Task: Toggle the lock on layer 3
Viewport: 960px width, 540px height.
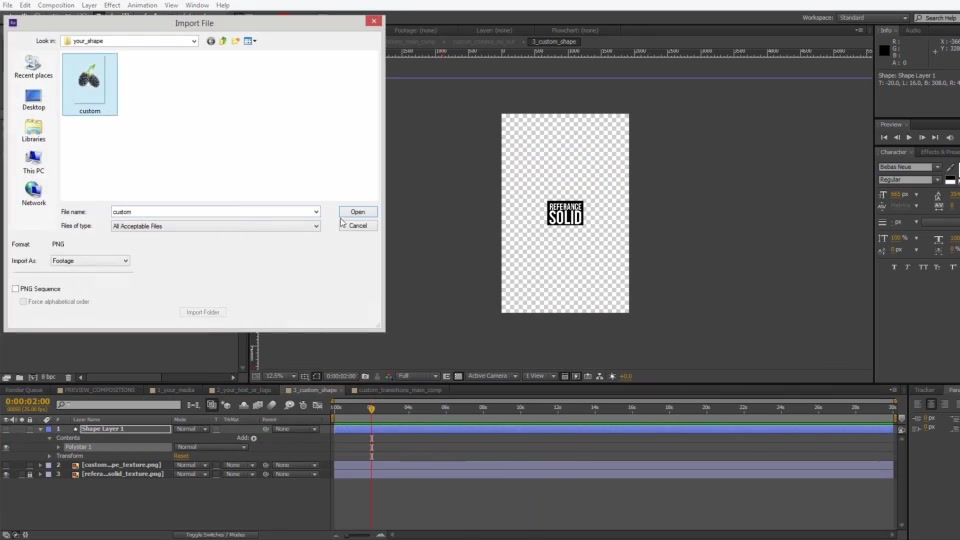Action: click(x=29, y=474)
